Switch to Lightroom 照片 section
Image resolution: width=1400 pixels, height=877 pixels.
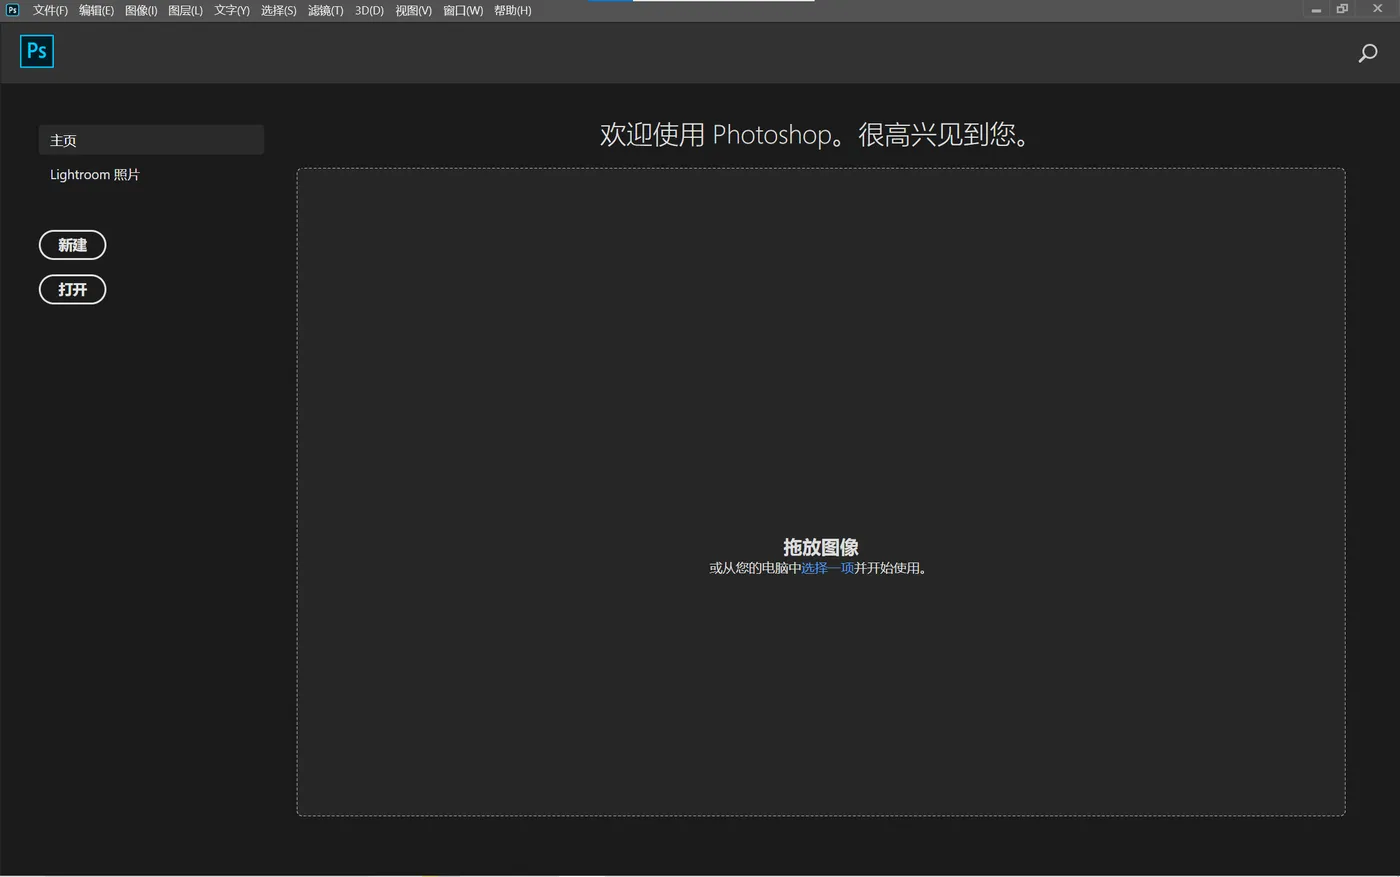(95, 174)
